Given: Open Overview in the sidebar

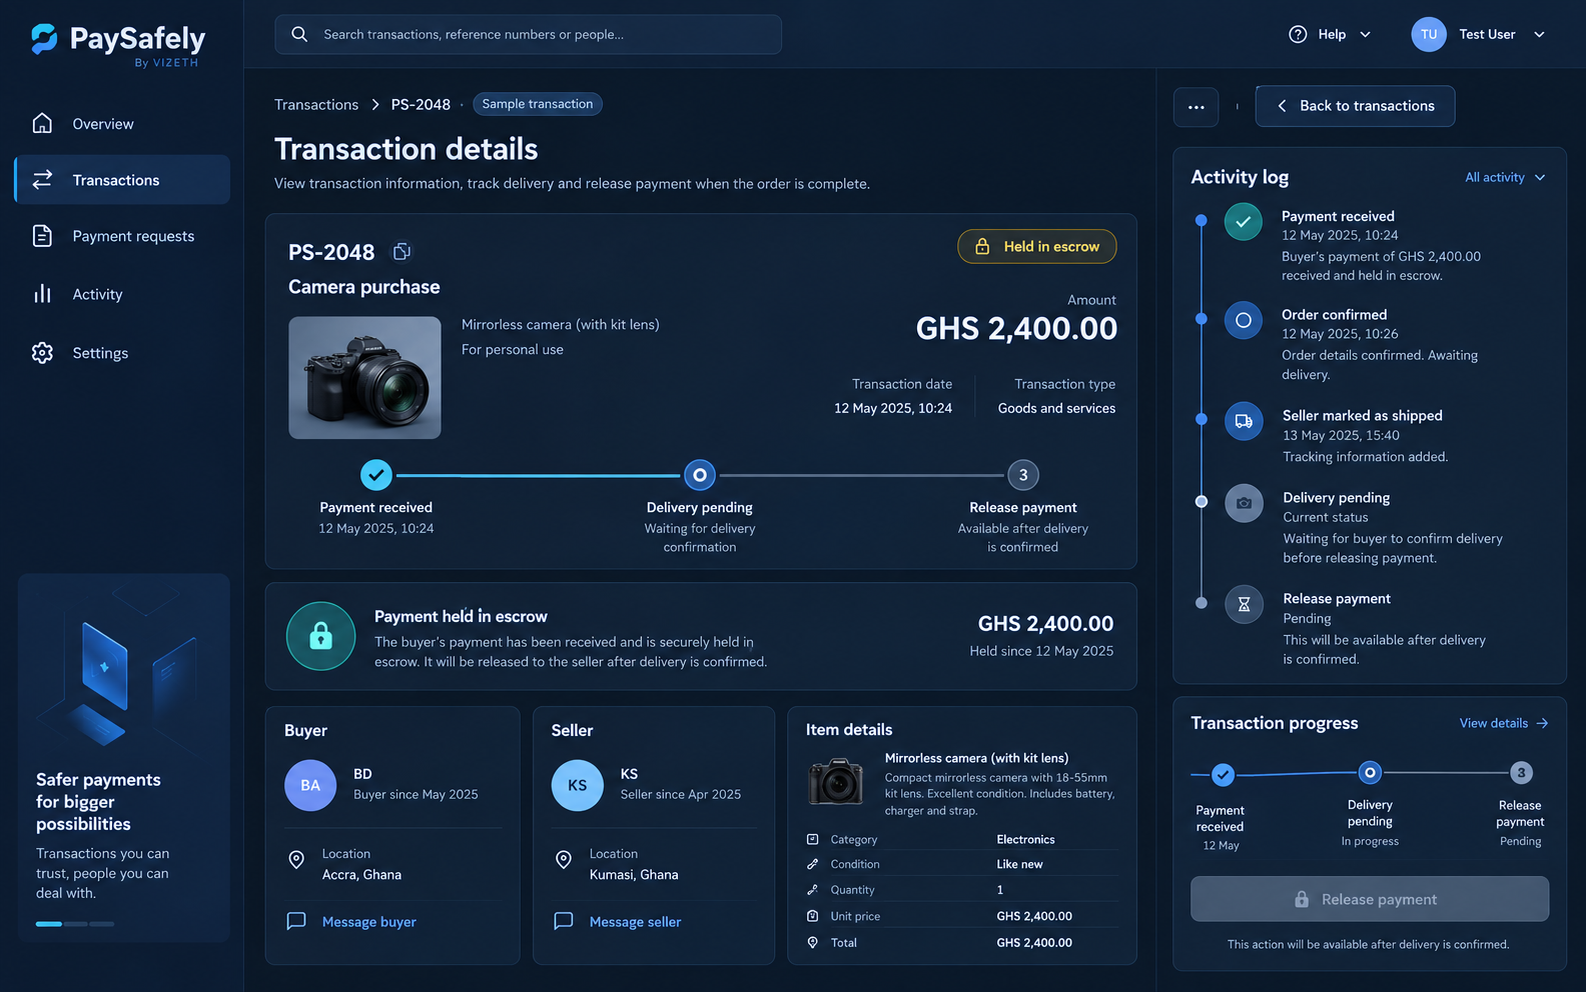Looking at the screenshot, I should coord(122,124).
